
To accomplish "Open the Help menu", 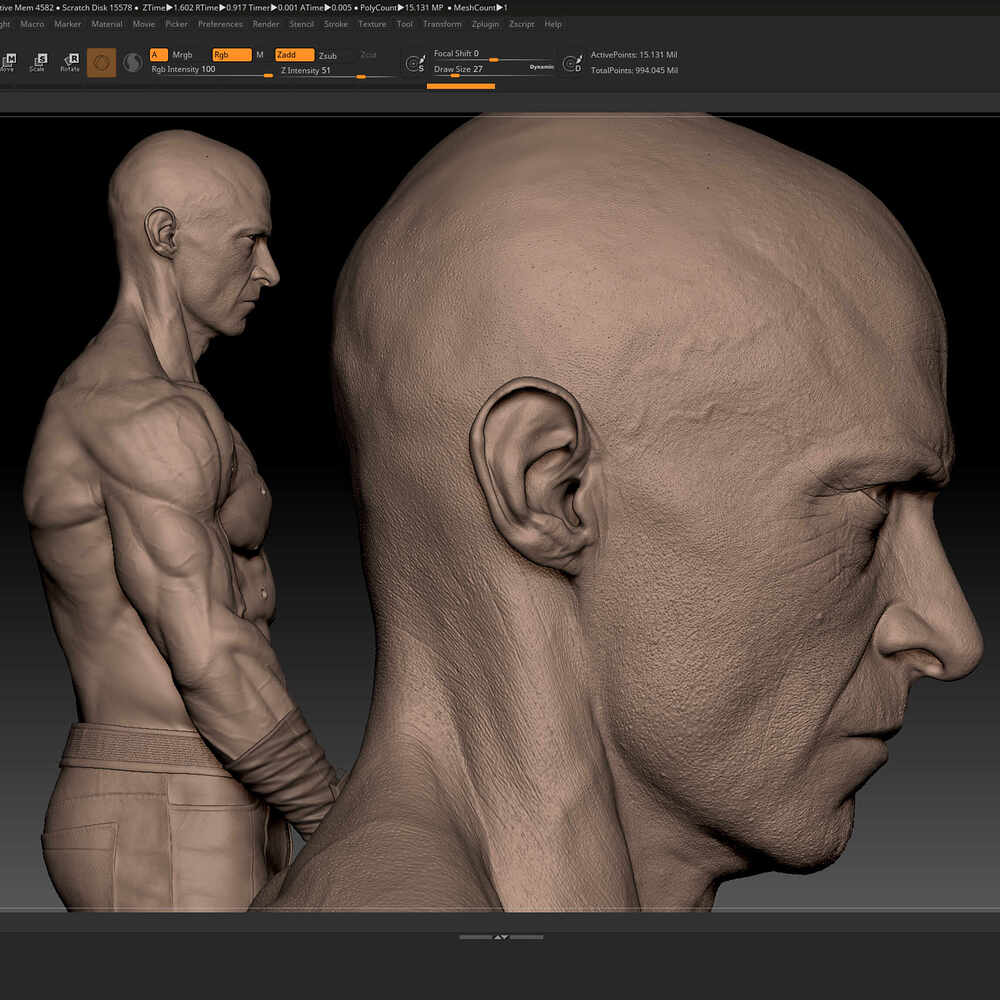I will [x=553, y=24].
